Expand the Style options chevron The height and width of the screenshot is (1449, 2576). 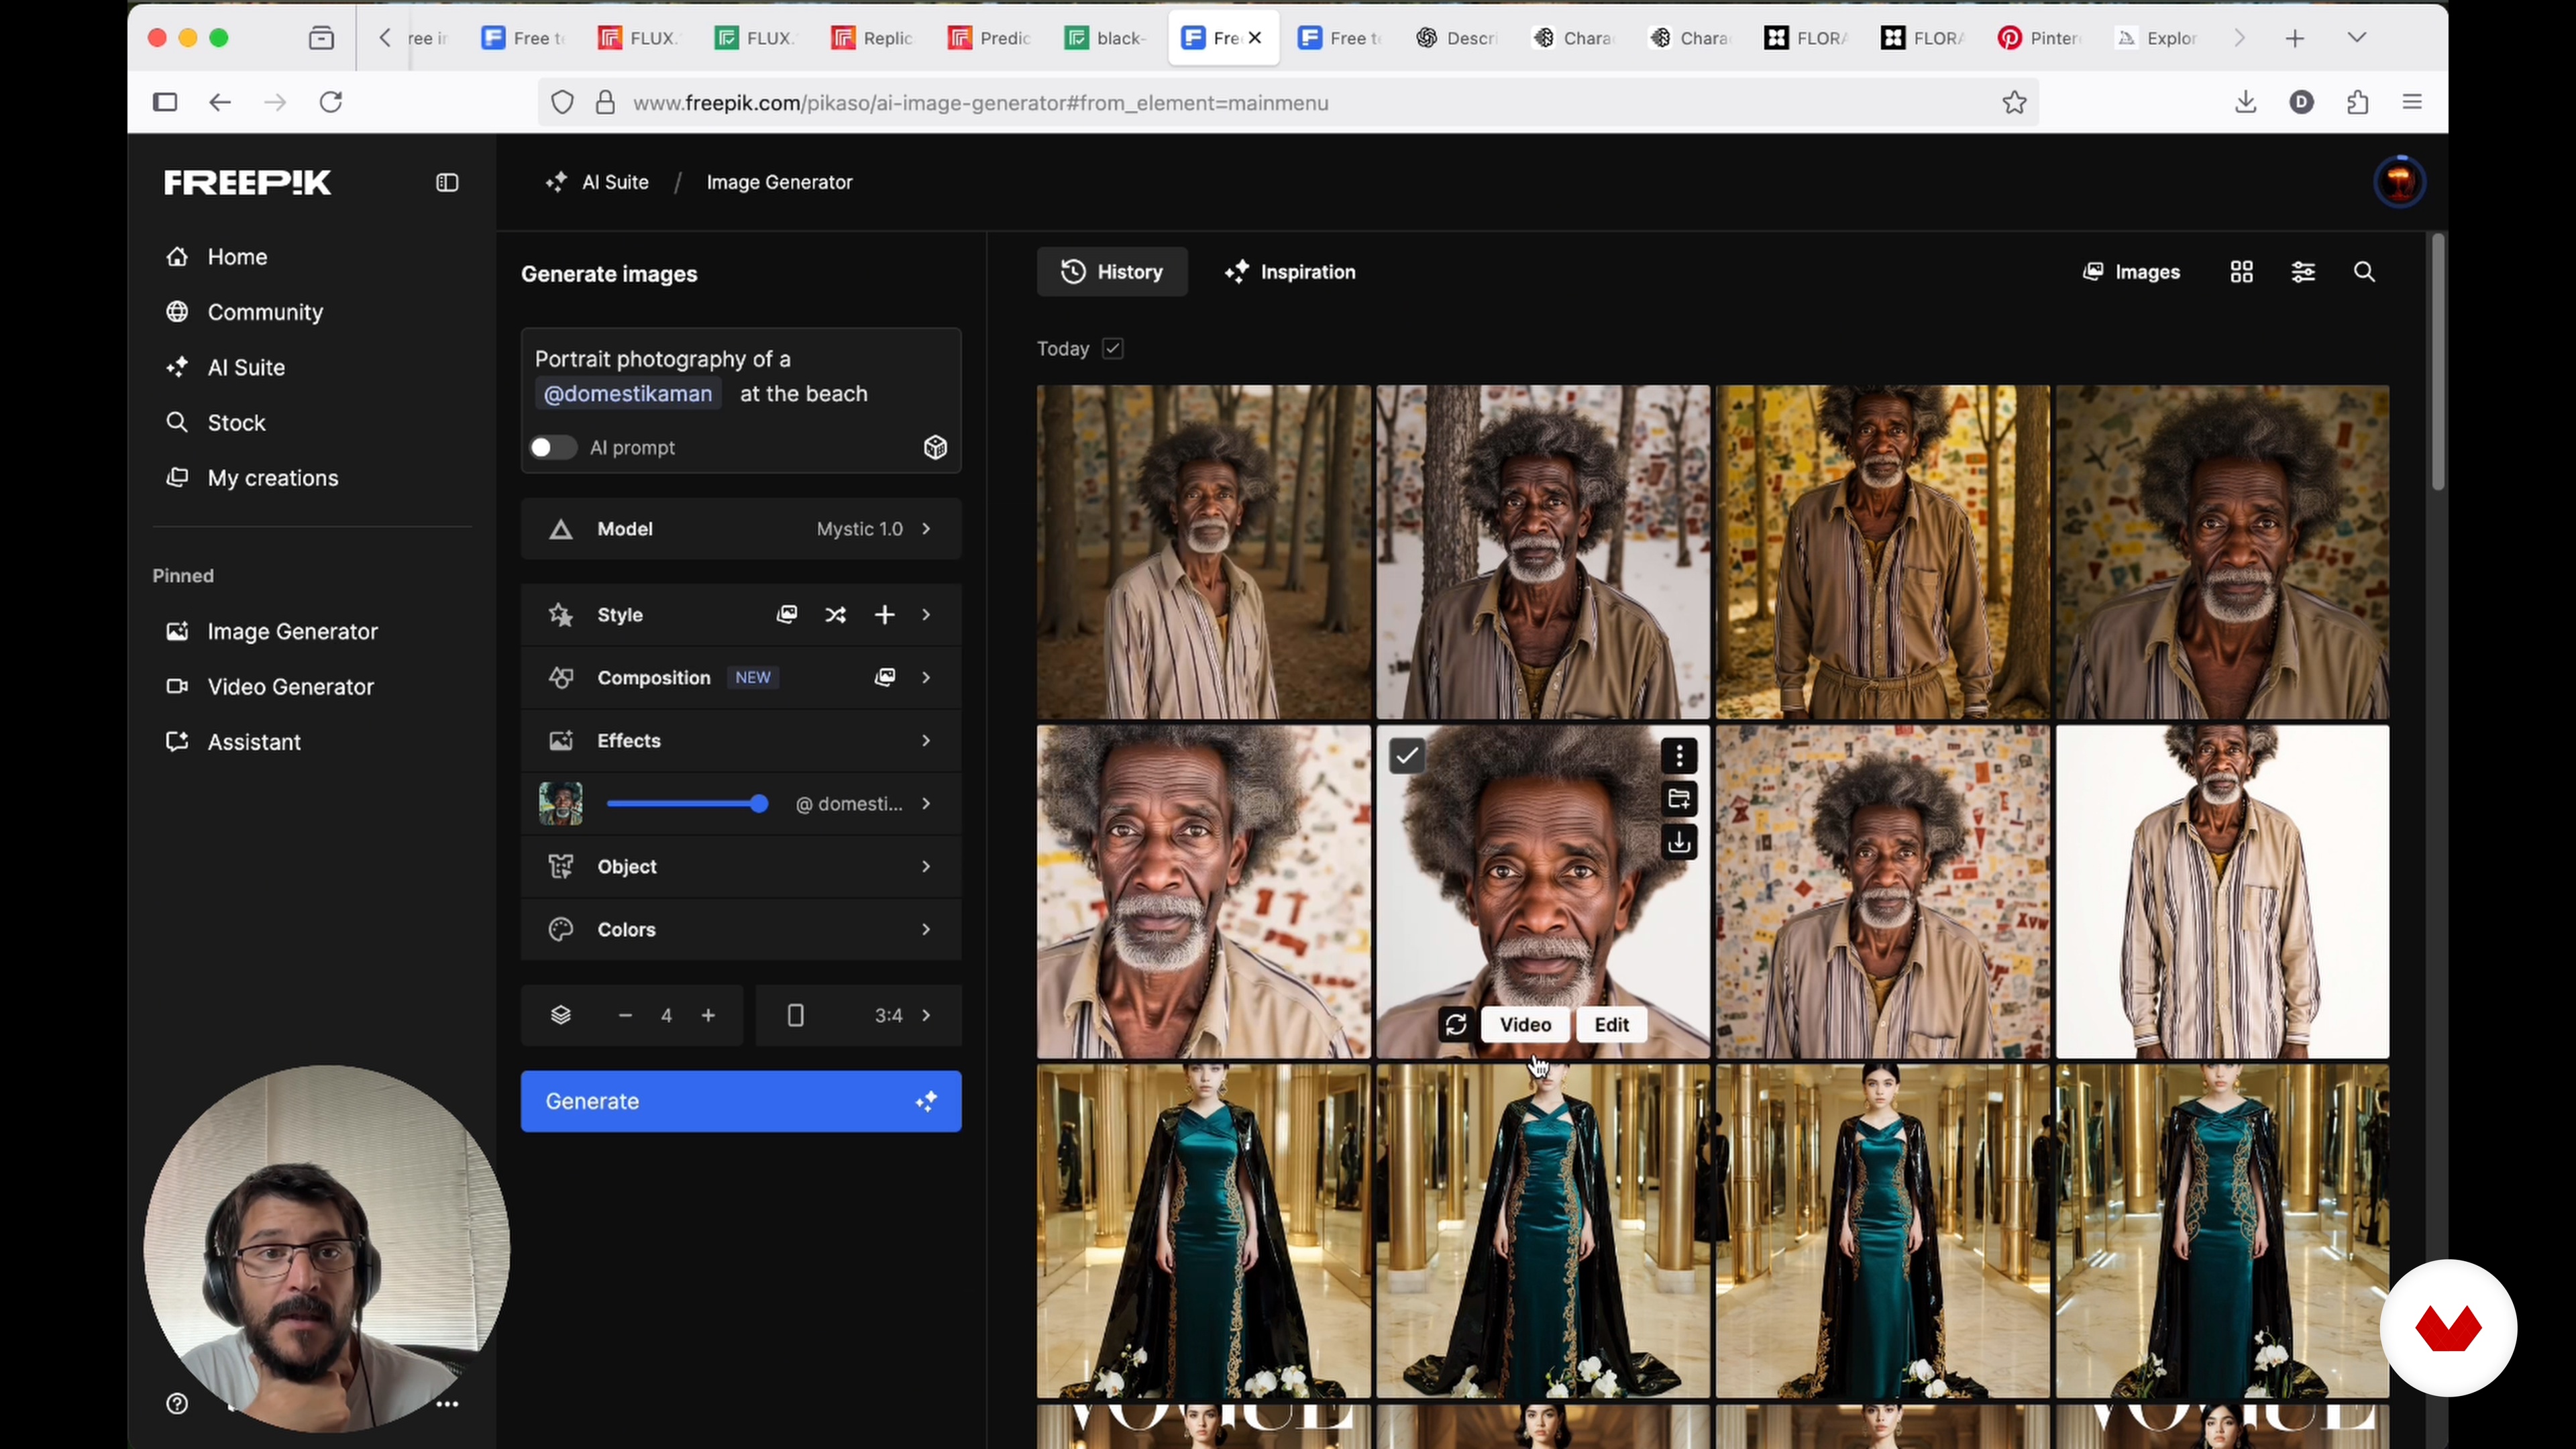click(926, 614)
